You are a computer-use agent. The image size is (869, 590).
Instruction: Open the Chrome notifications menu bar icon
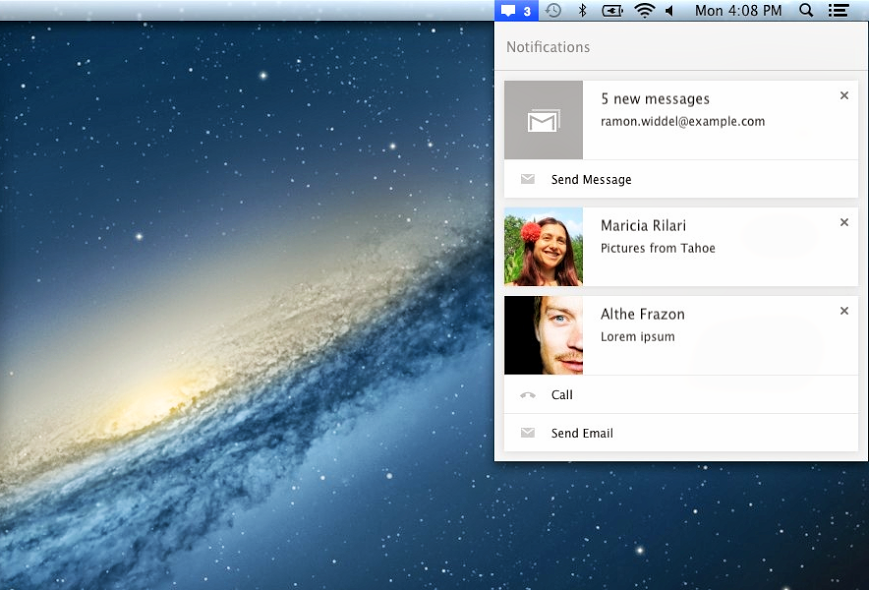(516, 11)
